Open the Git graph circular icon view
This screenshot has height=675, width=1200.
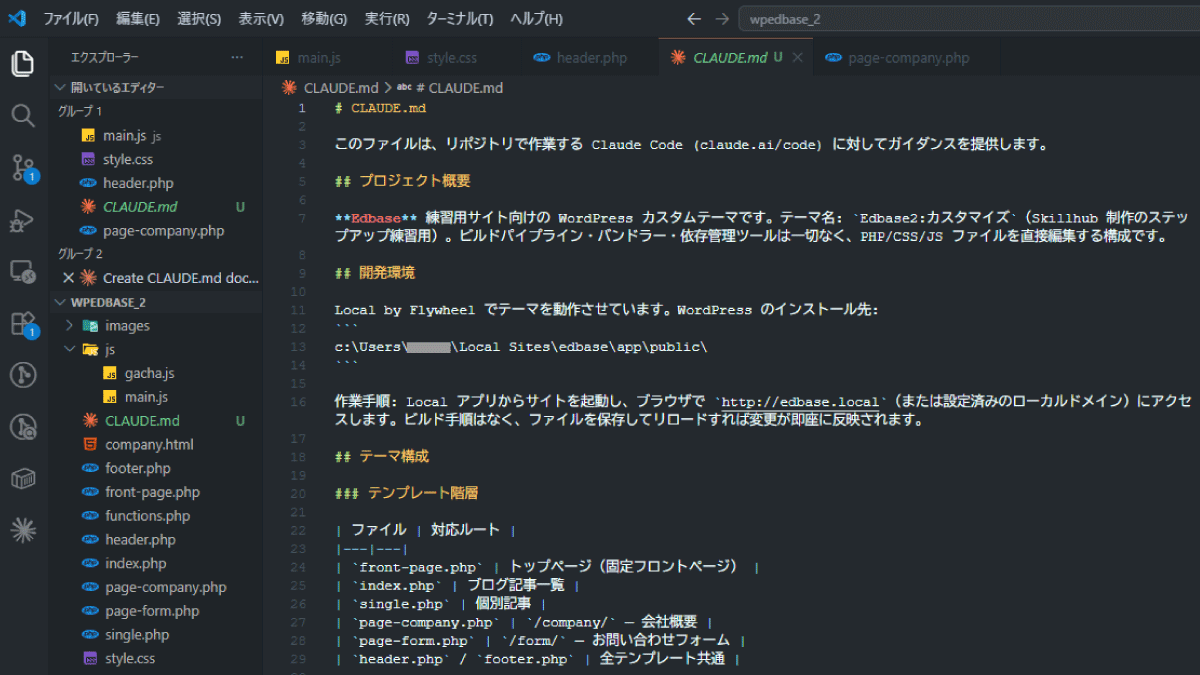tap(22, 375)
